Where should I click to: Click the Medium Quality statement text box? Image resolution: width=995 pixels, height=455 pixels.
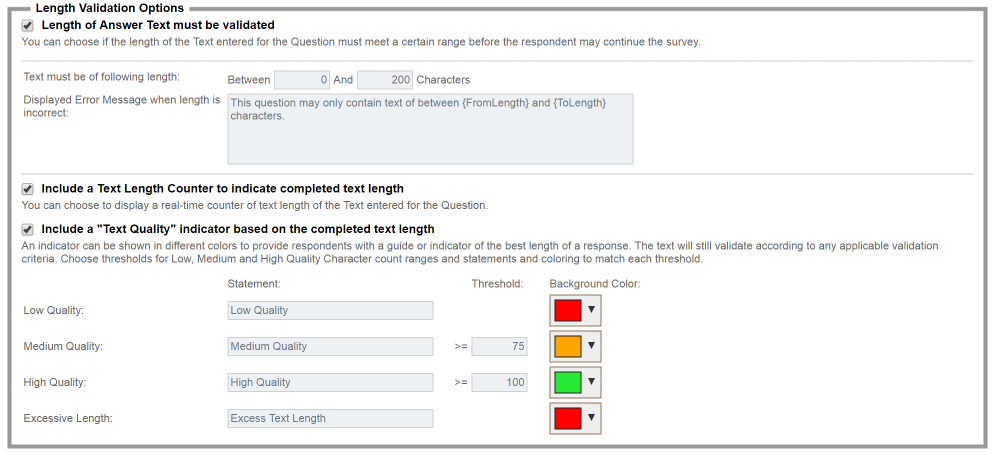(x=330, y=346)
